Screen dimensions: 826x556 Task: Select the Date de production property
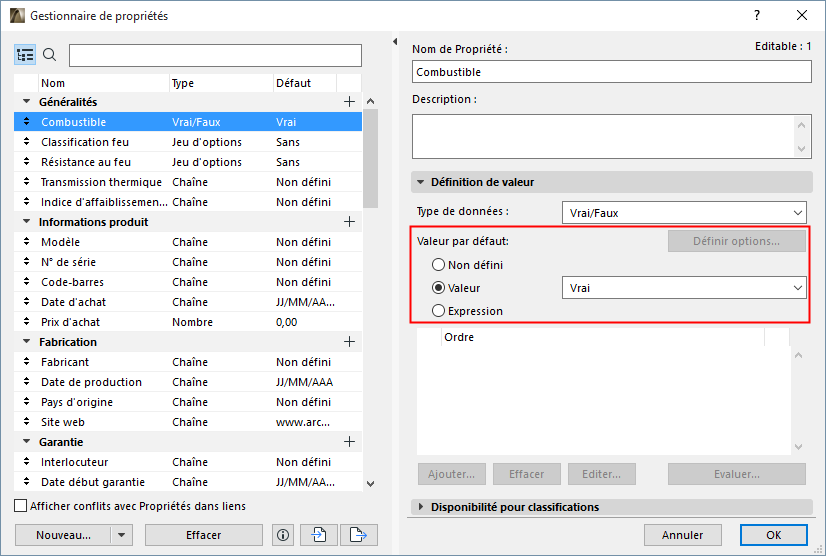click(188, 382)
